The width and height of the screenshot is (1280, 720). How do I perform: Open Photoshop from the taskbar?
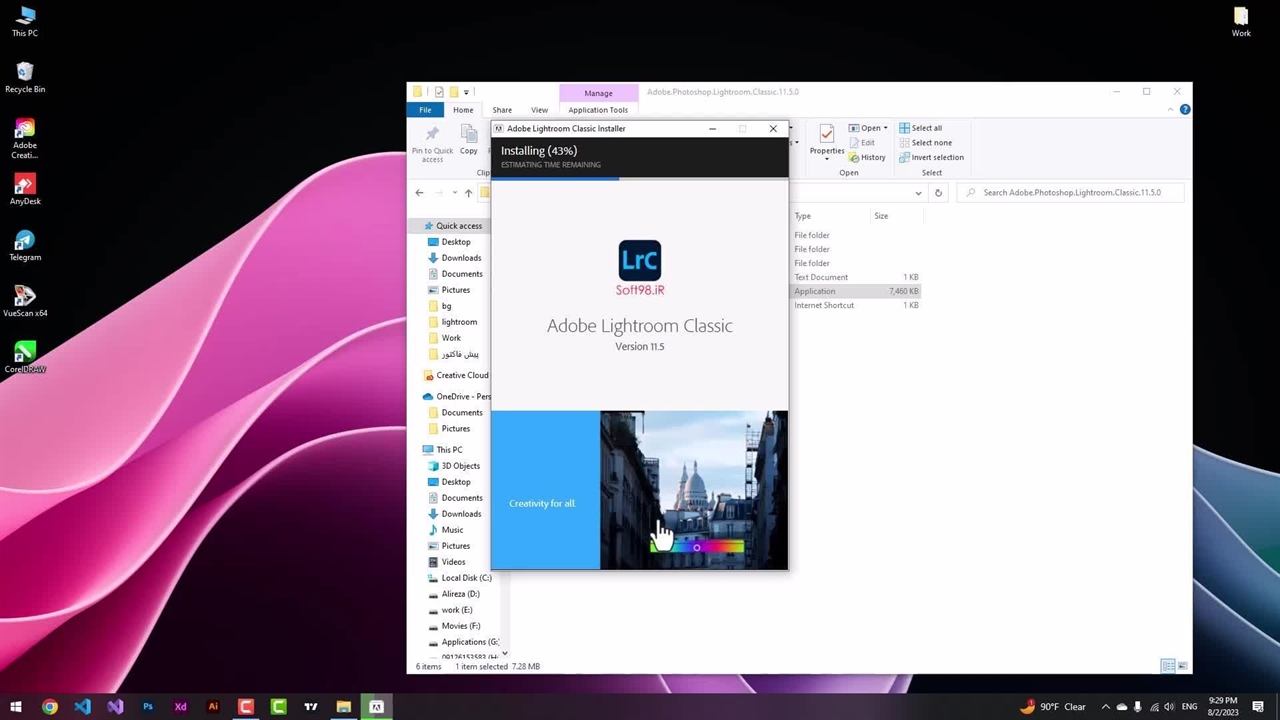[148, 707]
